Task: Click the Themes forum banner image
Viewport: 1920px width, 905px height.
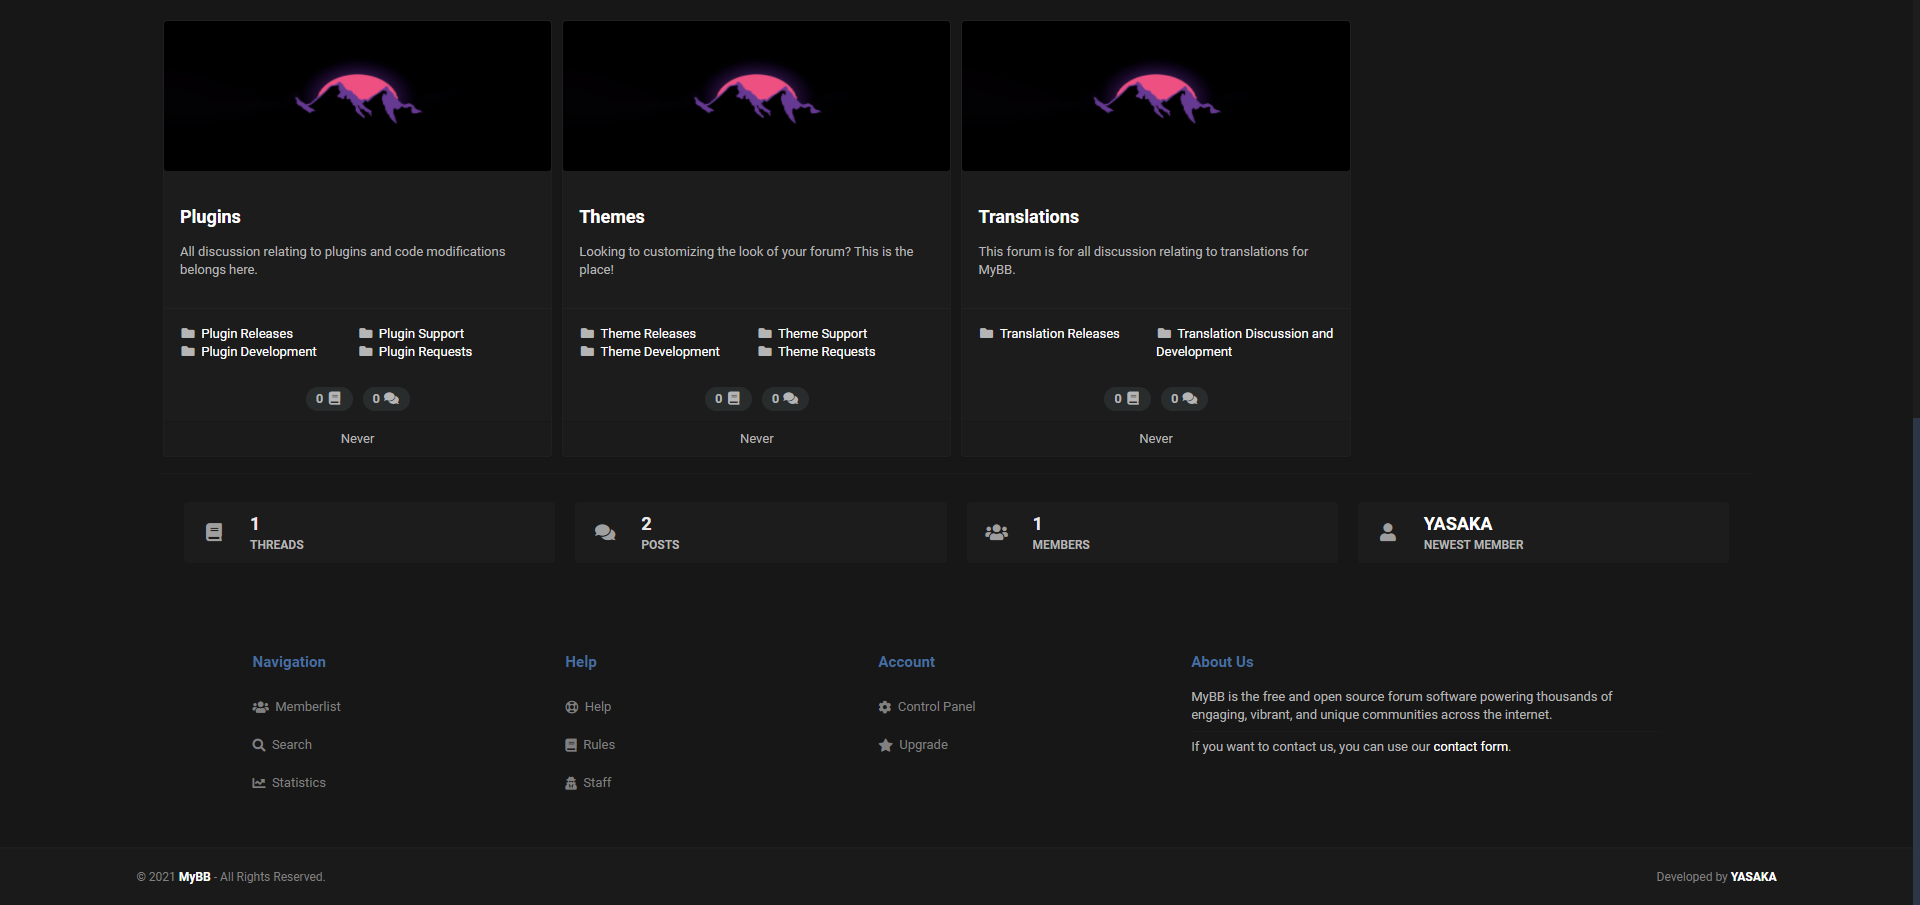Action: tap(756, 96)
